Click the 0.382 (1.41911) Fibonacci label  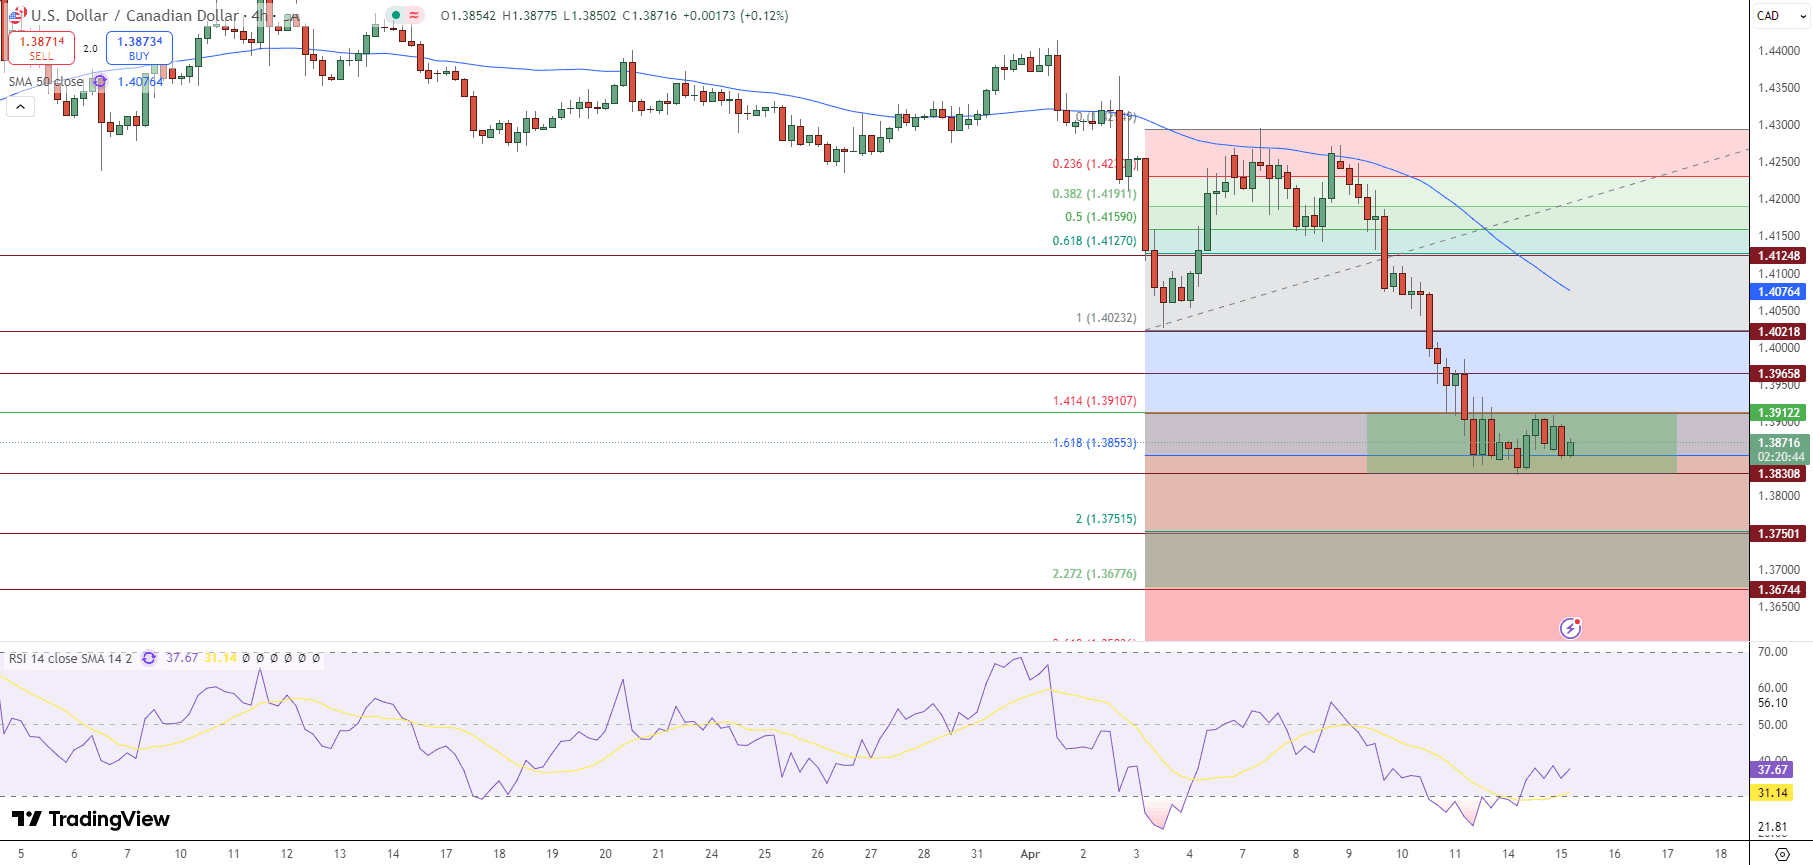(1094, 194)
